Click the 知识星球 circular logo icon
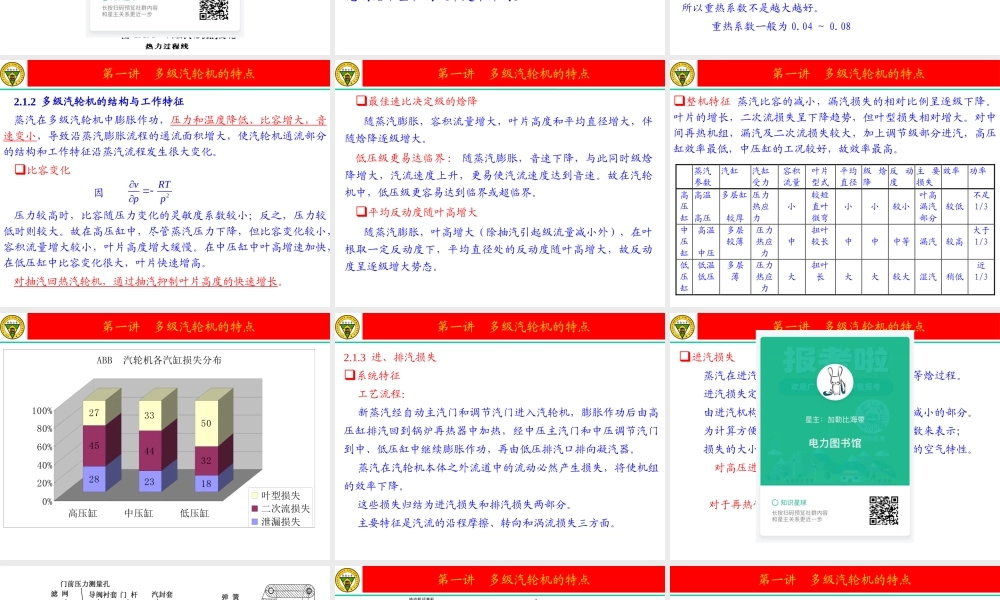 tap(774, 500)
